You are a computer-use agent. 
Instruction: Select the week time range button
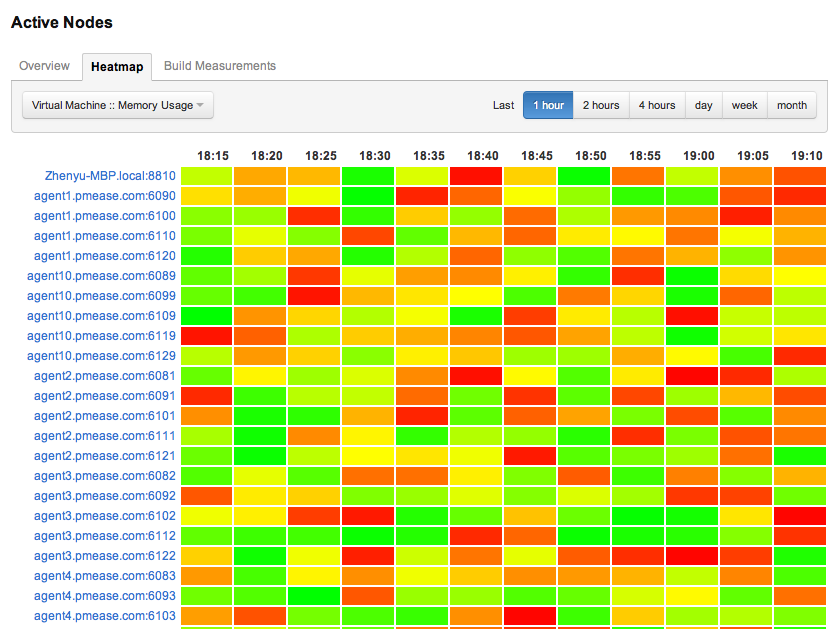(744, 104)
